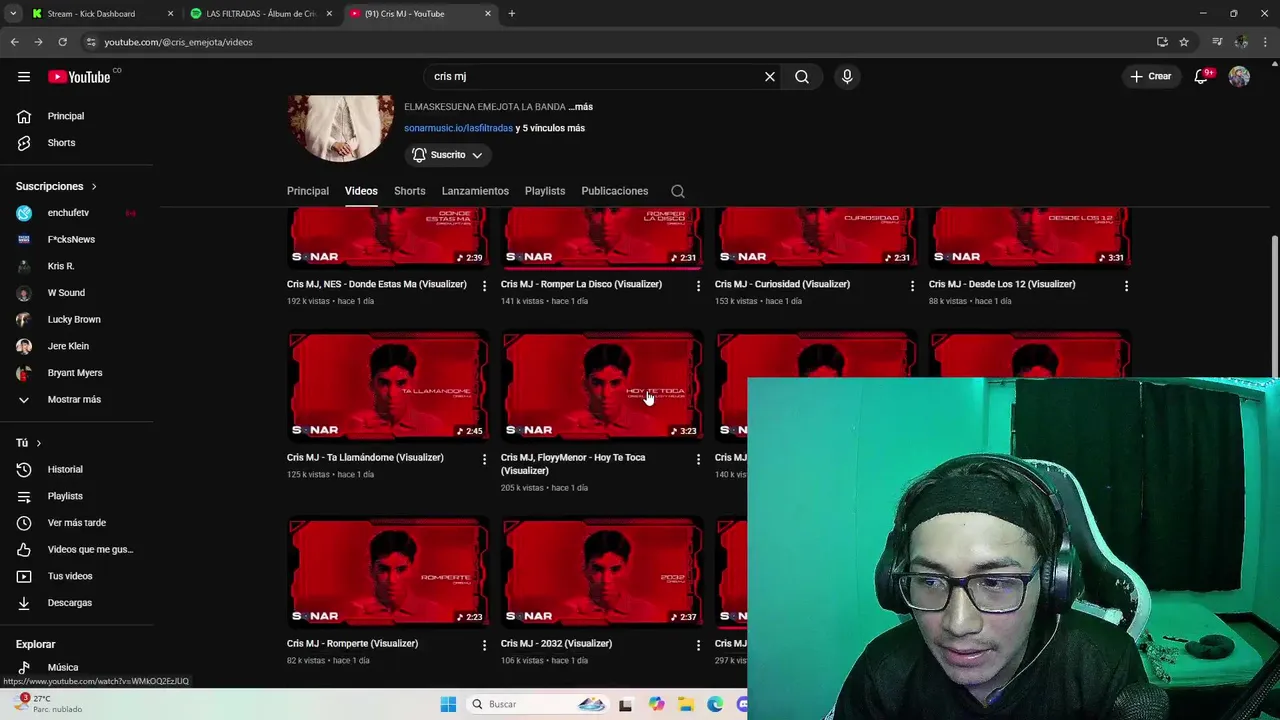This screenshot has width=1280, height=720.
Task: Open options for Desde Los 12 video
Action: tap(1126, 286)
